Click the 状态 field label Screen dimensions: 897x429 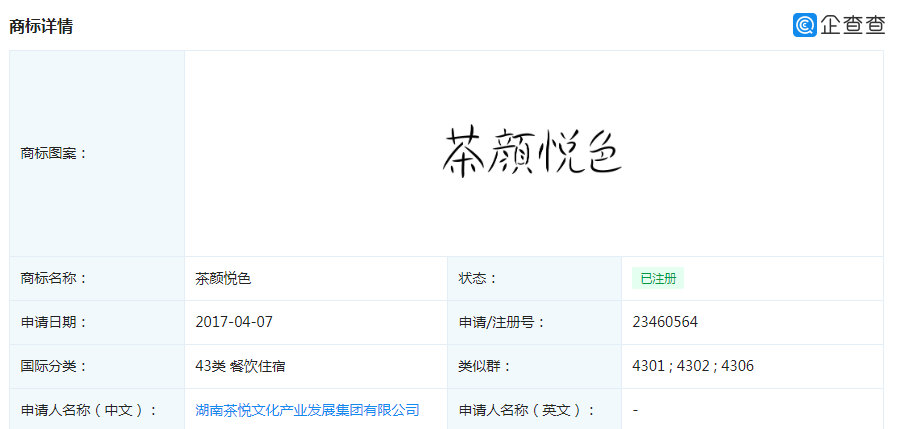478,278
